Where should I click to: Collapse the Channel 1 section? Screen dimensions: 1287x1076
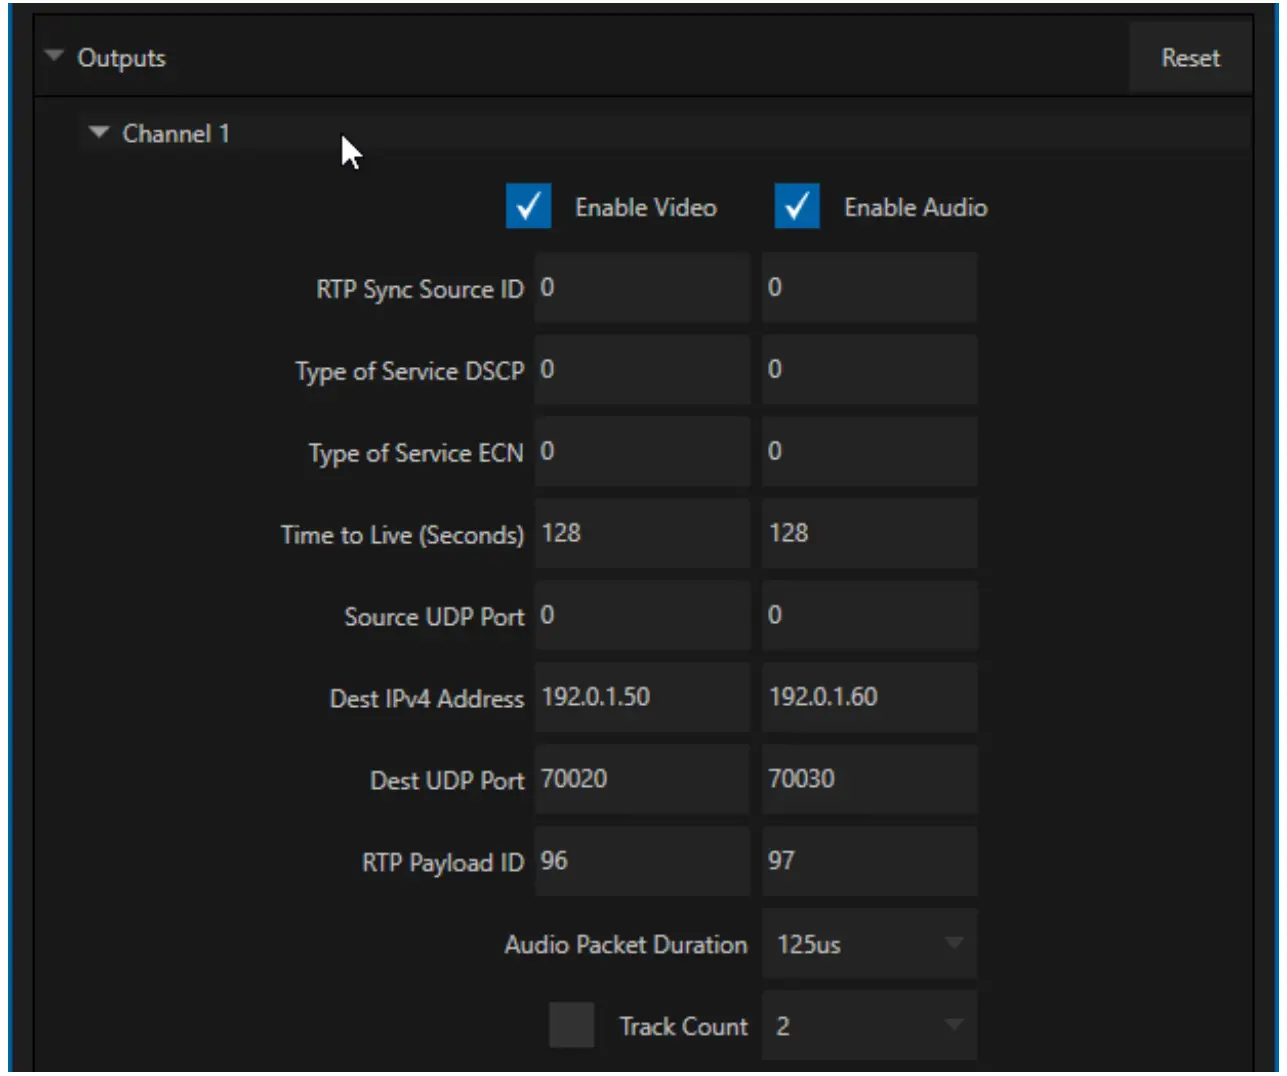pyautogui.click(x=97, y=132)
